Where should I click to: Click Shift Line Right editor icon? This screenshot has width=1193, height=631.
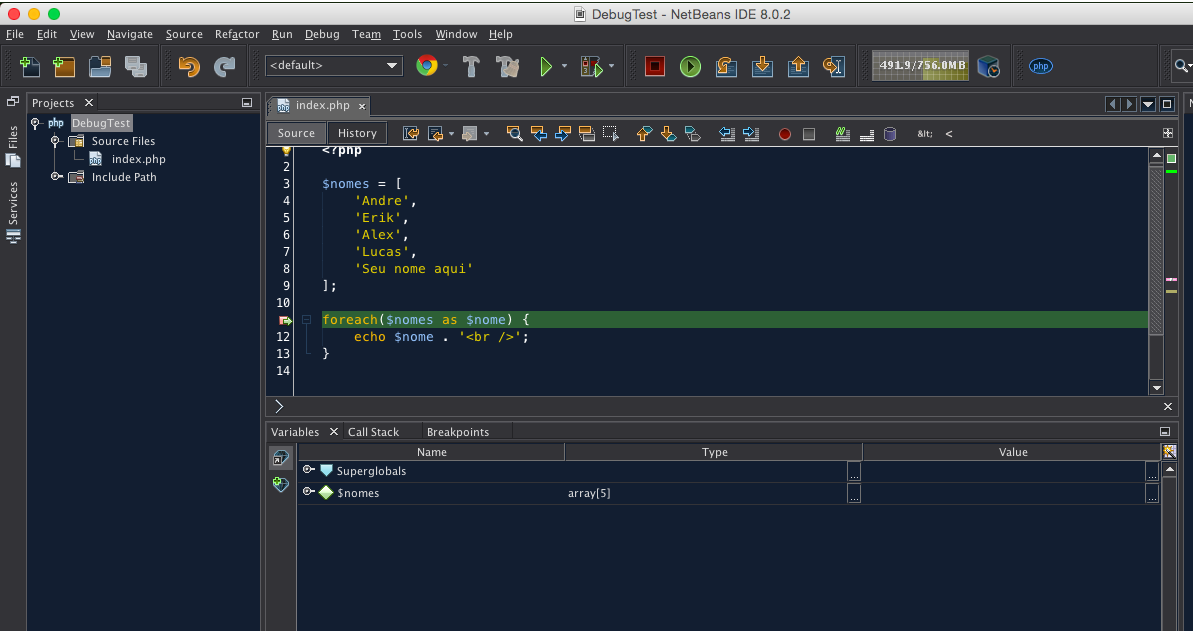click(x=751, y=134)
